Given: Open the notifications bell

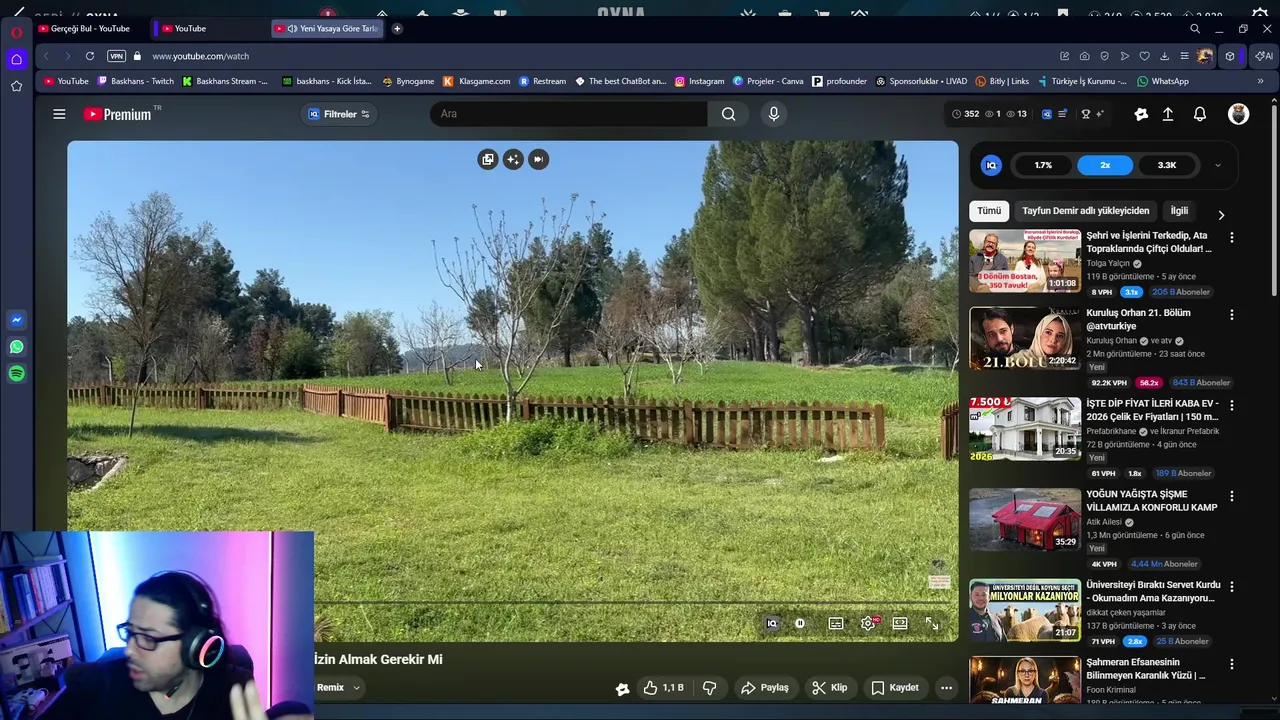Looking at the screenshot, I should coord(1200,114).
